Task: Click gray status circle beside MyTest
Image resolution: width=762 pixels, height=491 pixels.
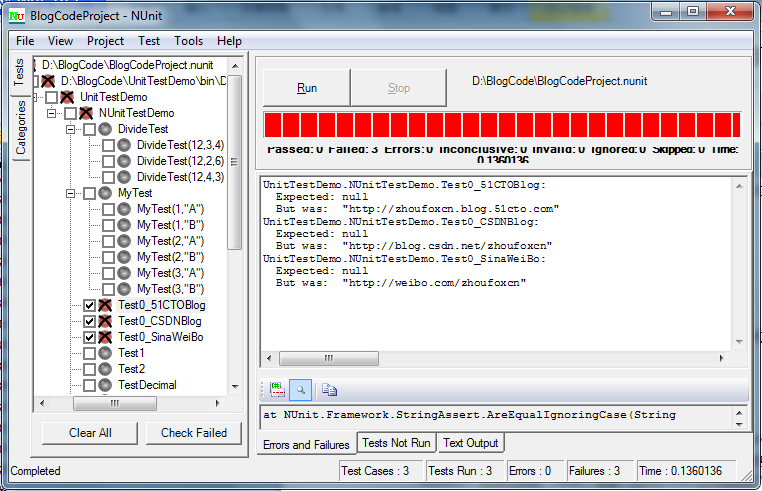Action: (x=105, y=193)
